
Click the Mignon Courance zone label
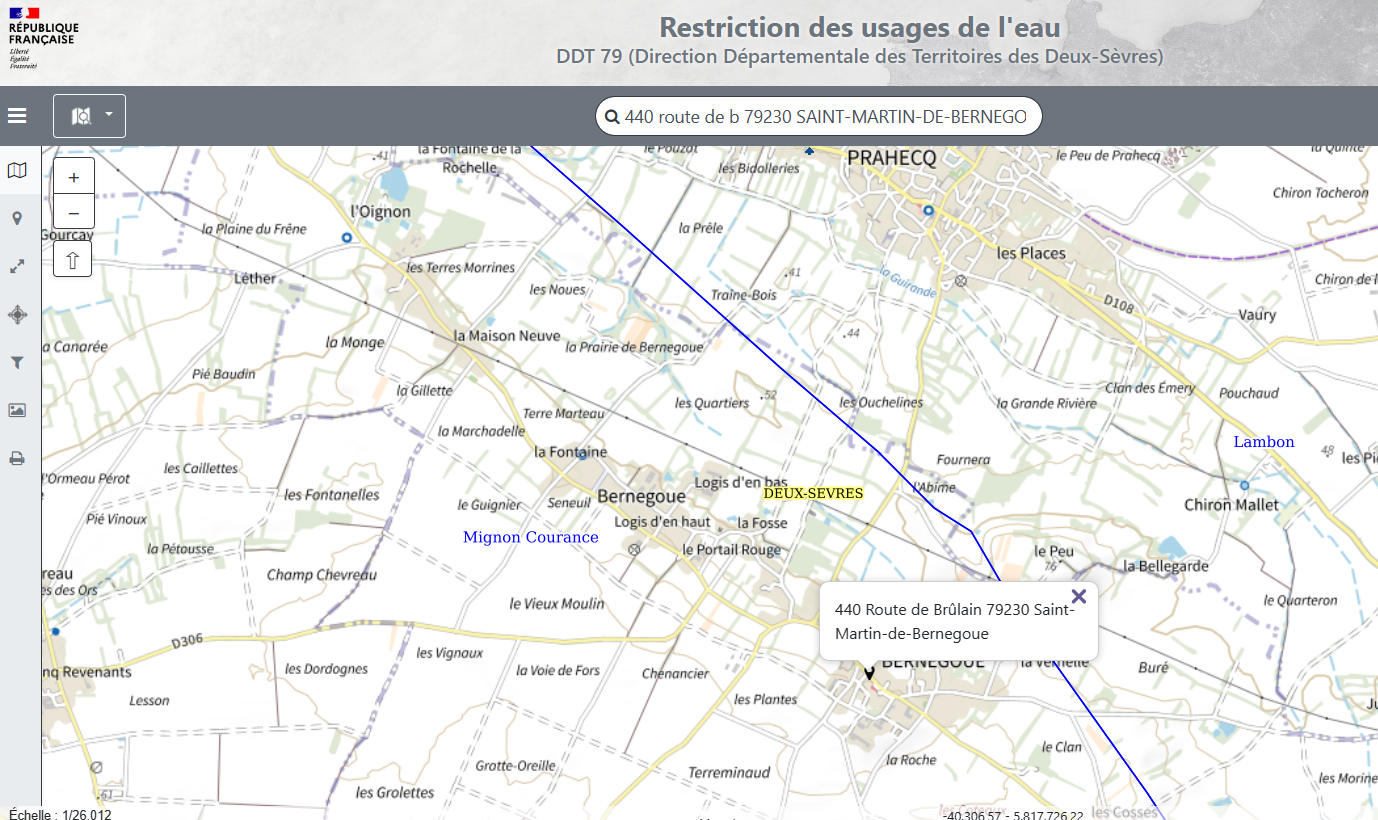coord(530,538)
